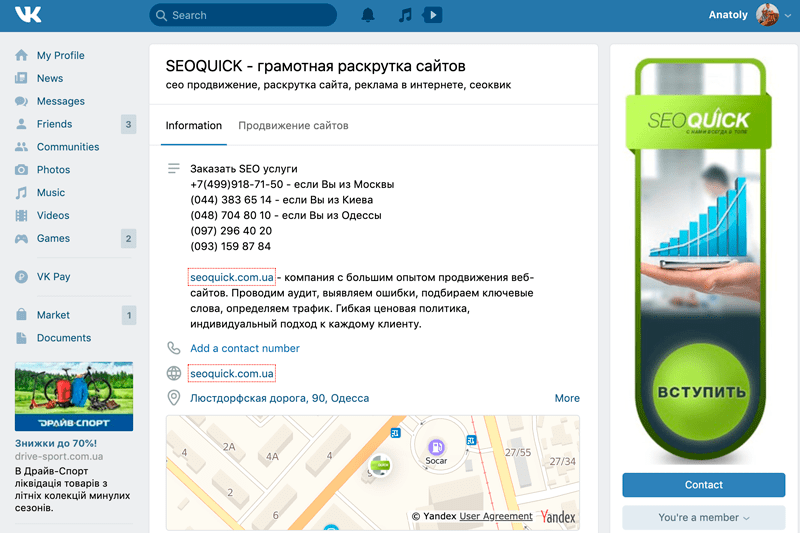Click the globe icon beside website
The height and width of the screenshot is (533, 800).
174,373
